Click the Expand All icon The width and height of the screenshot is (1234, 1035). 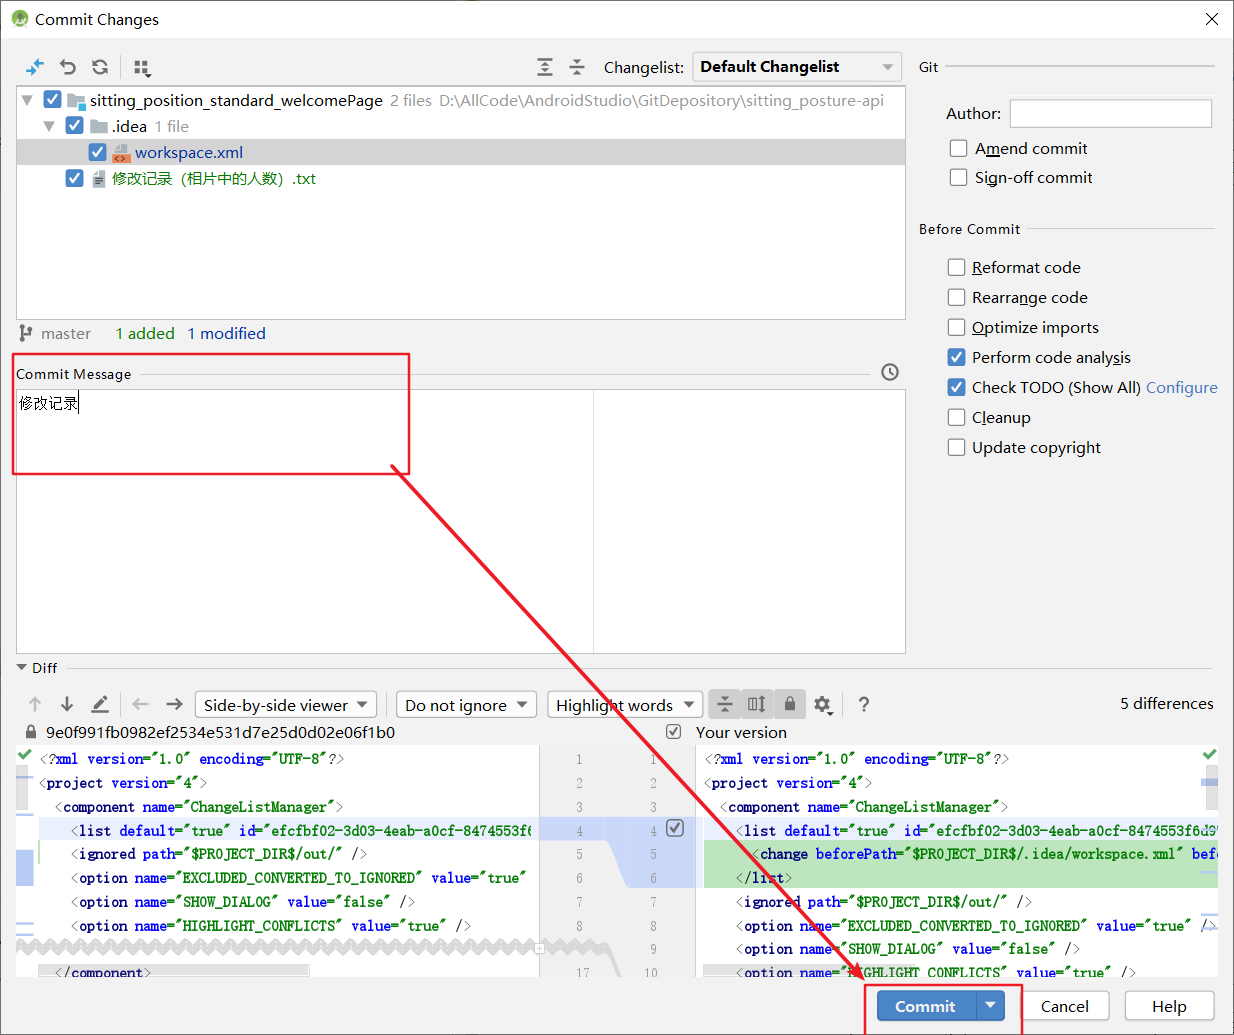pos(545,67)
